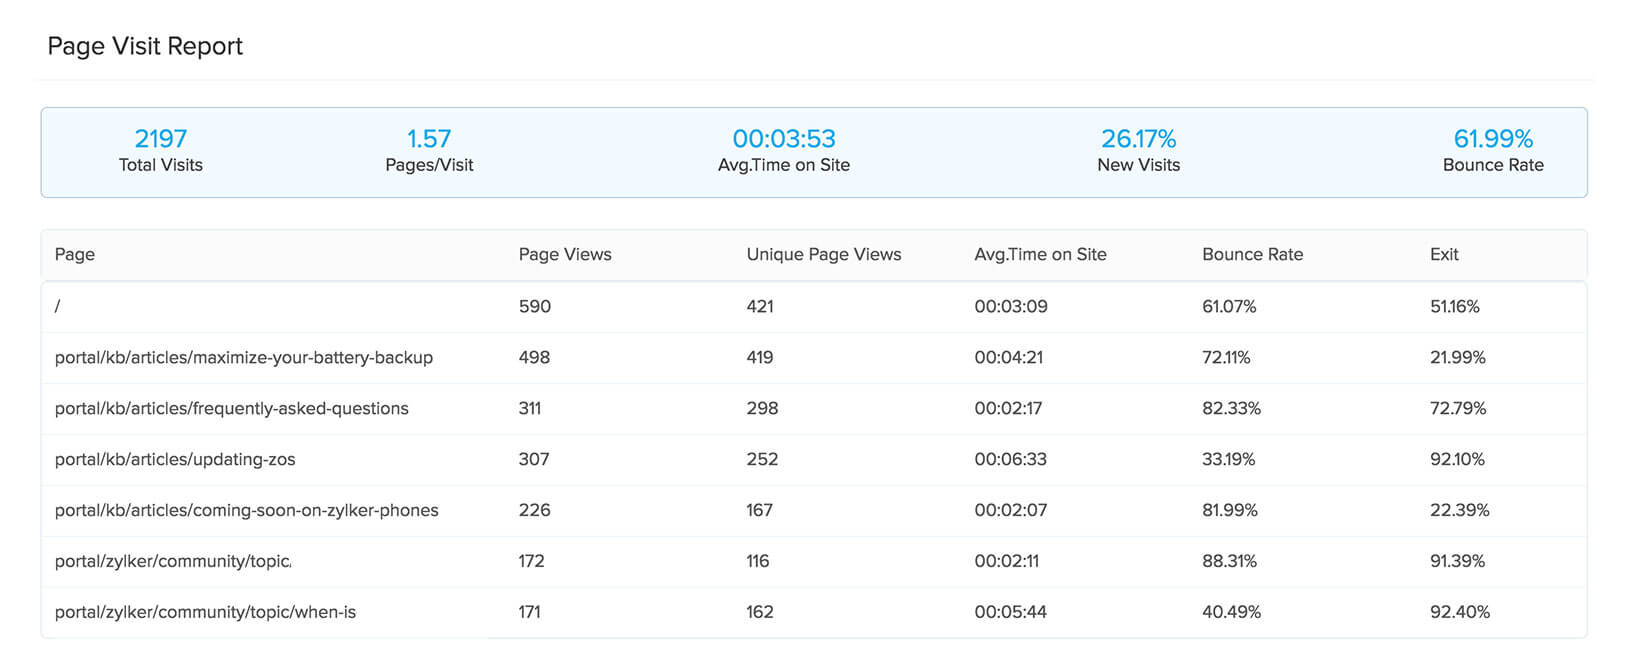
Task: Open the root "/" page row
Action: [x=58, y=306]
